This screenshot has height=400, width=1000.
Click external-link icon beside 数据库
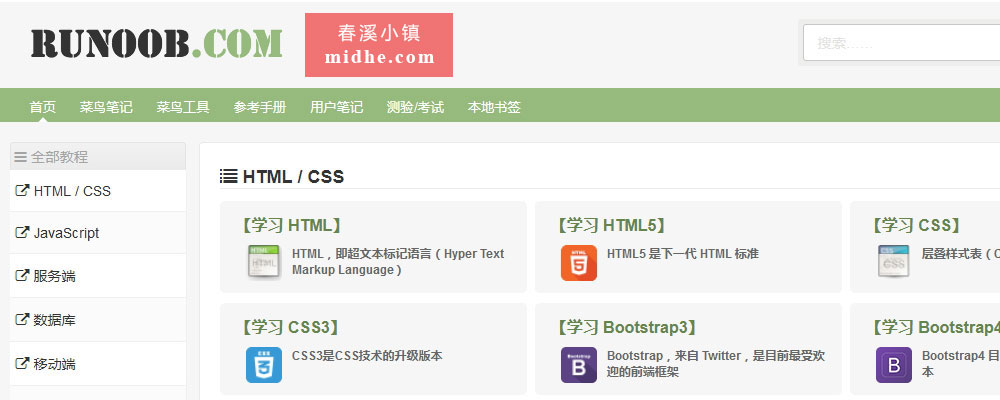[22, 319]
